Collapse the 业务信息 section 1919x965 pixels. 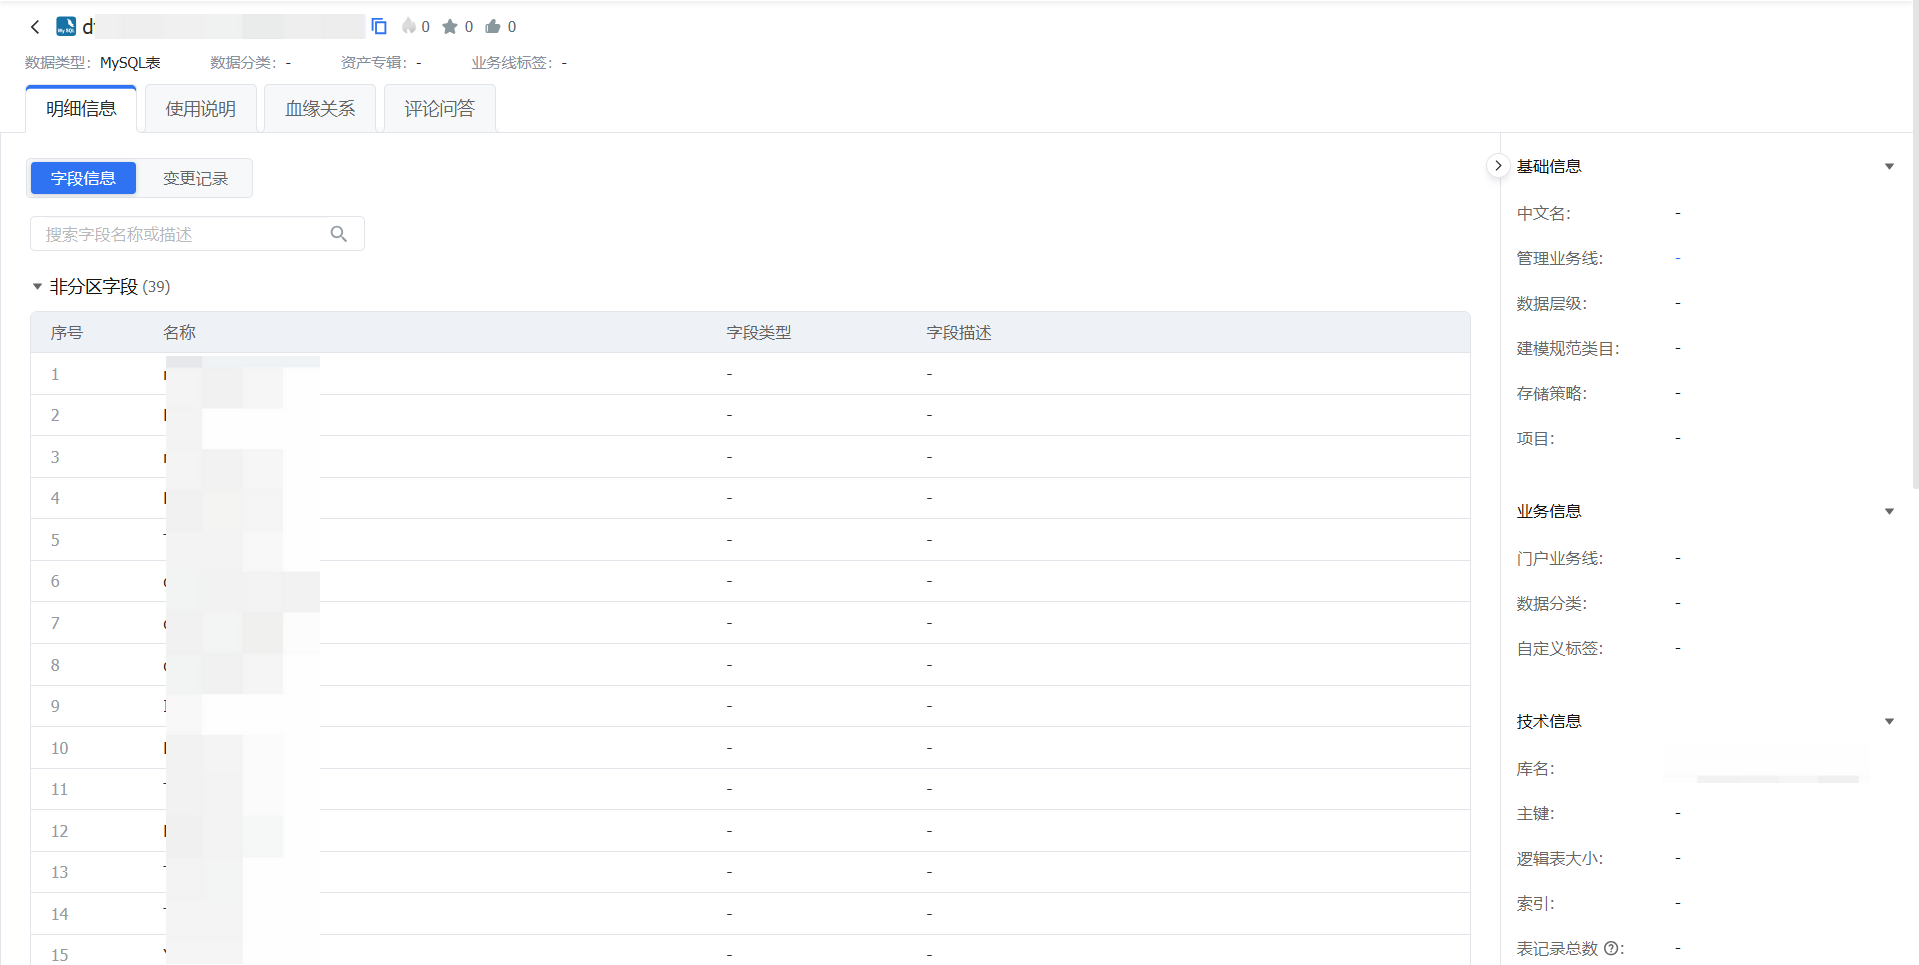(x=1889, y=511)
